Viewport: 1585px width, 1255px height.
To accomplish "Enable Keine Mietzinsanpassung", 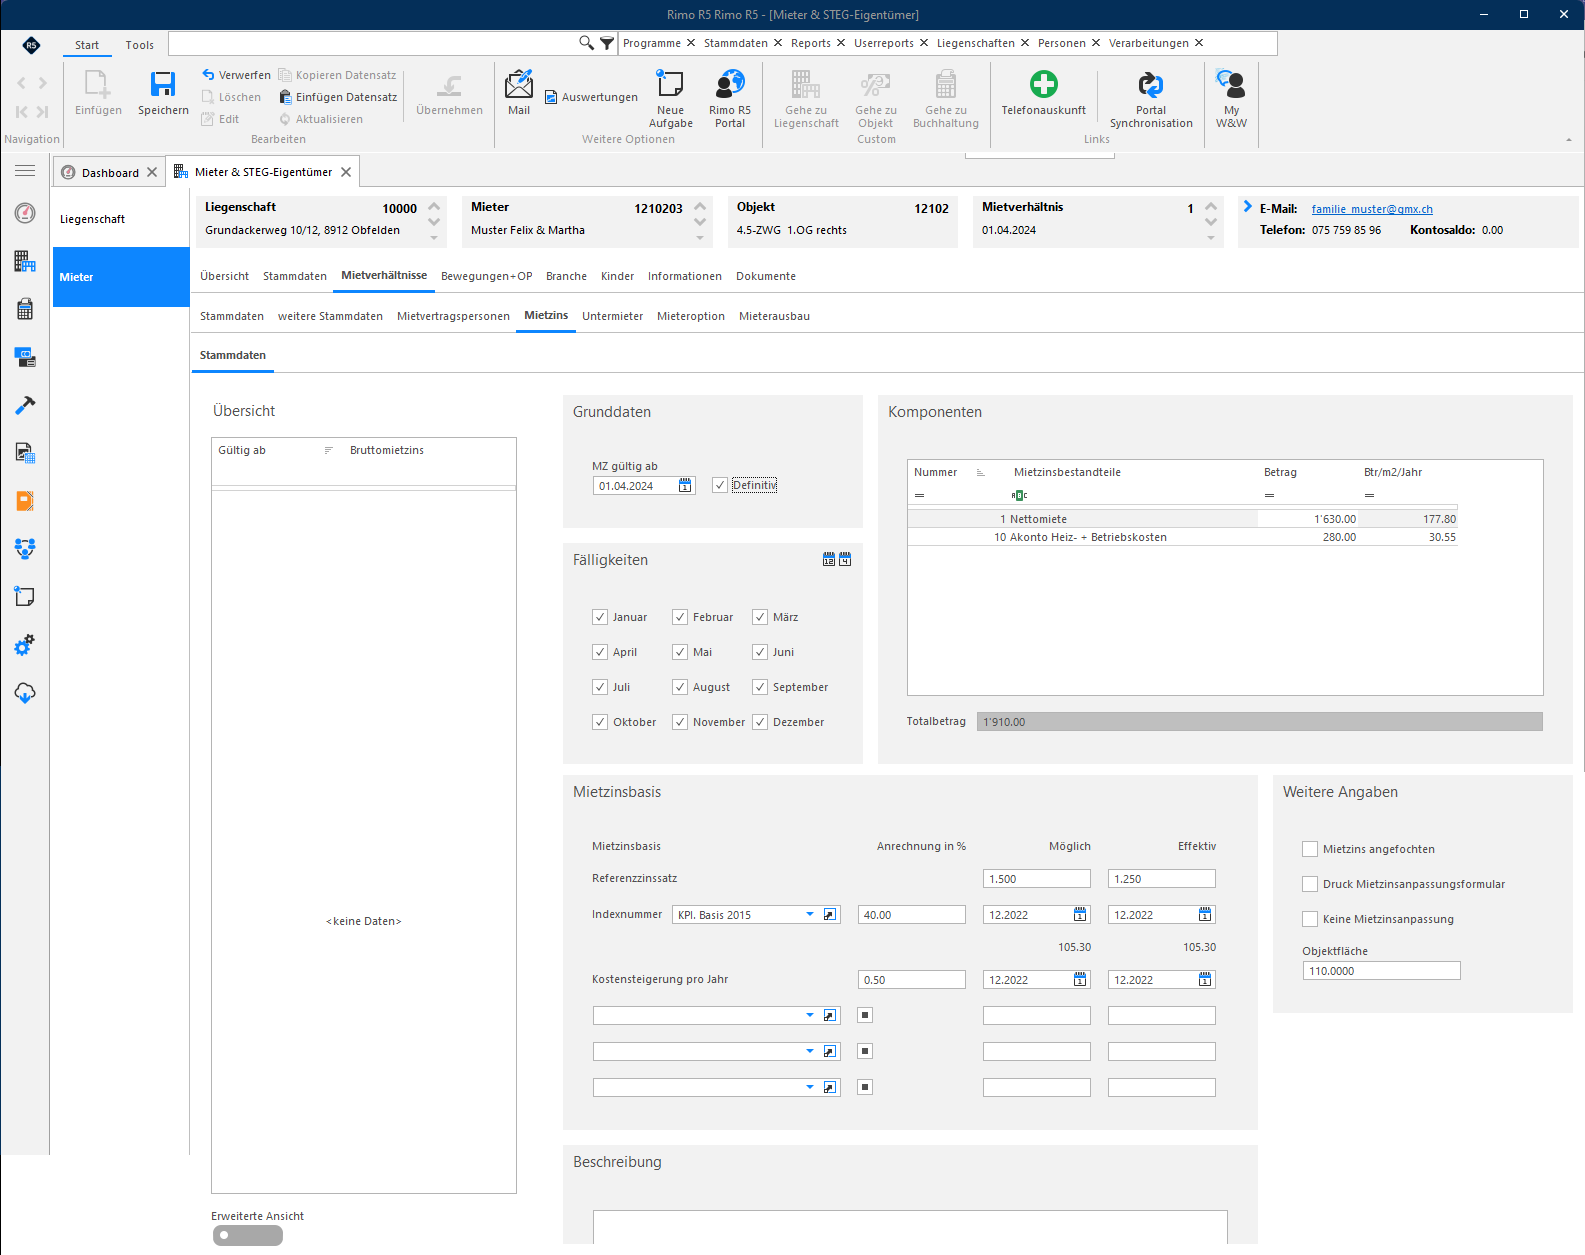I will pyautogui.click(x=1310, y=919).
